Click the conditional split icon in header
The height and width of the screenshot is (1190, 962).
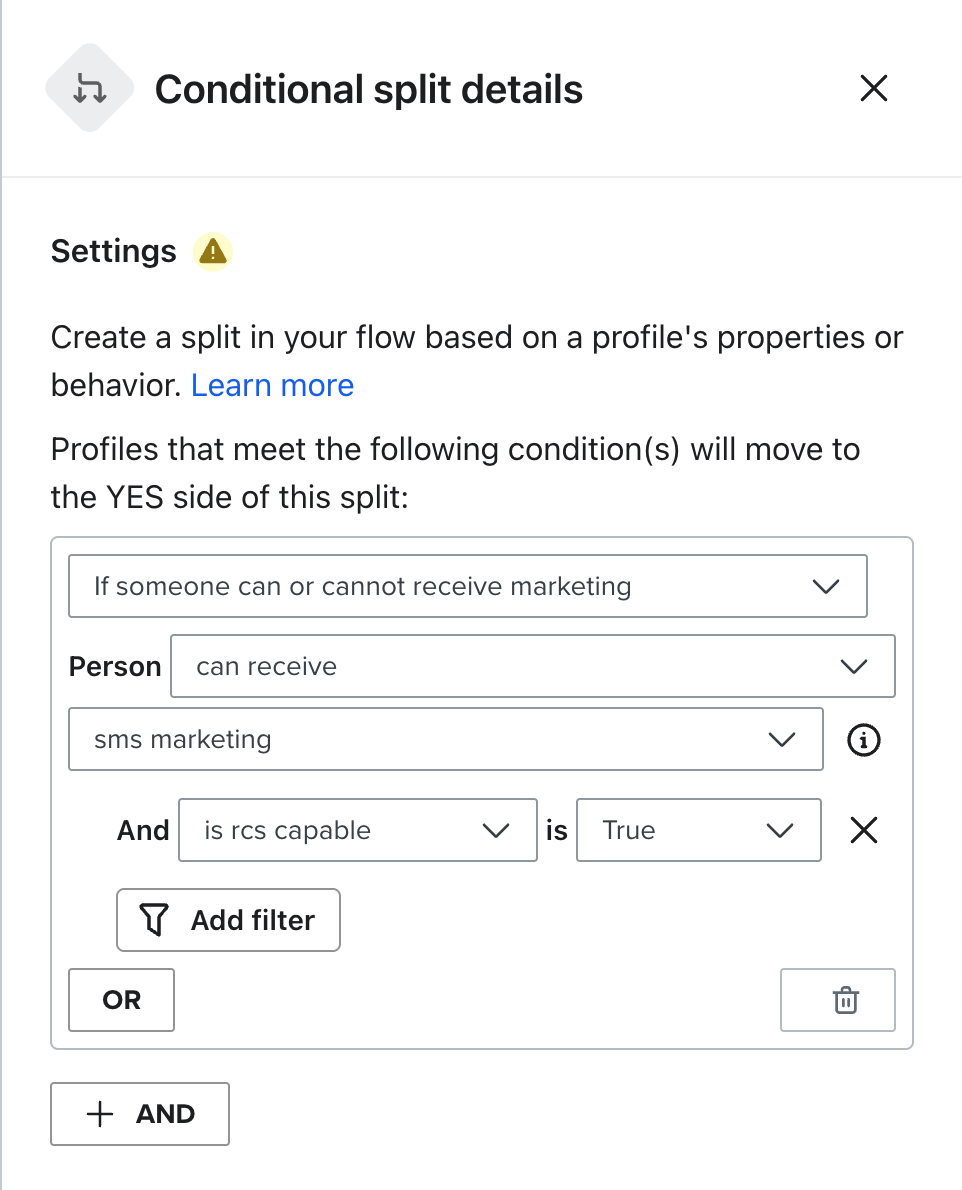(x=90, y=89)
